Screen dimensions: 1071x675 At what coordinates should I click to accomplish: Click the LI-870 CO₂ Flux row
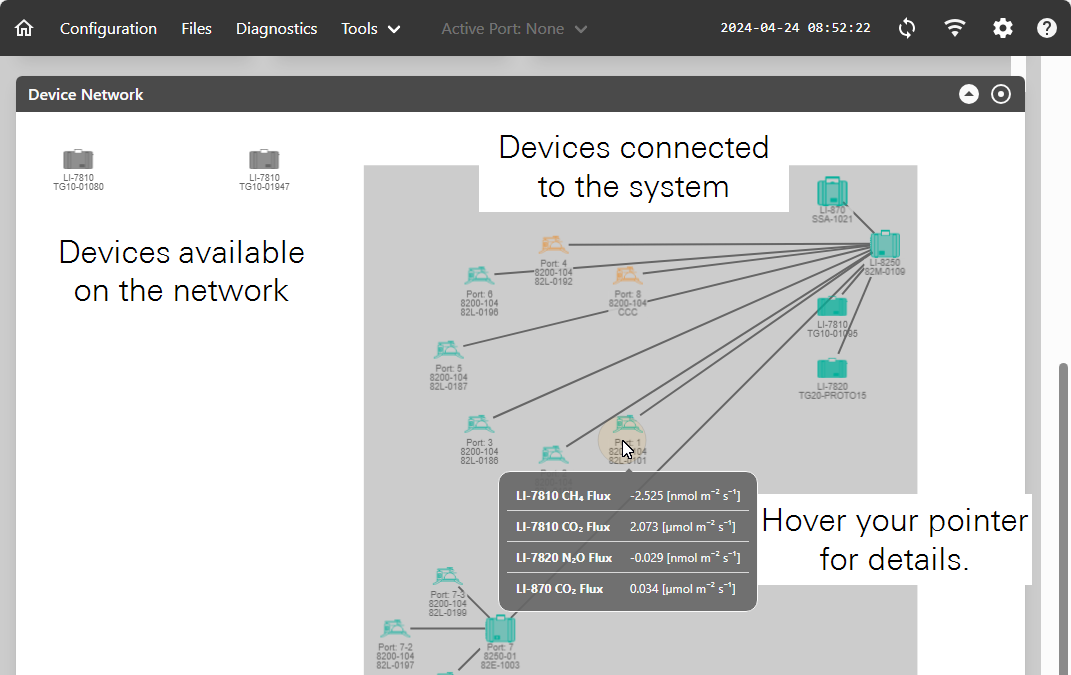point(628,588)
